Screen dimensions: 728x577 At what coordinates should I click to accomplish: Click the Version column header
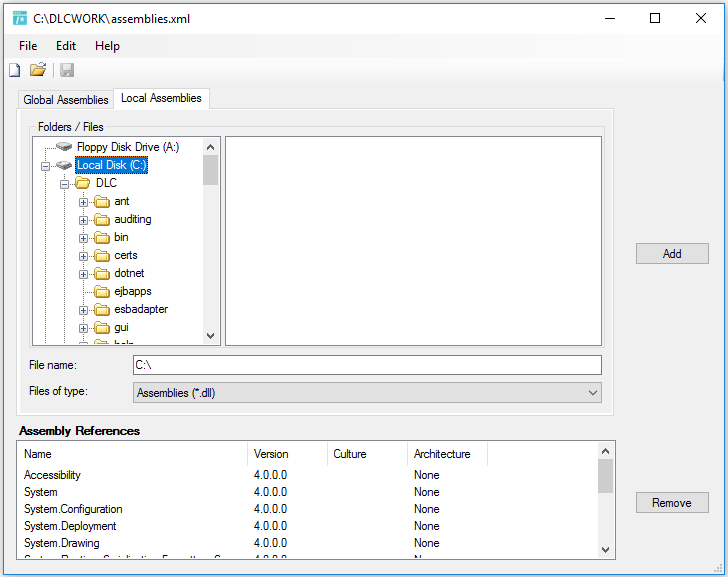tap(287, 454)
